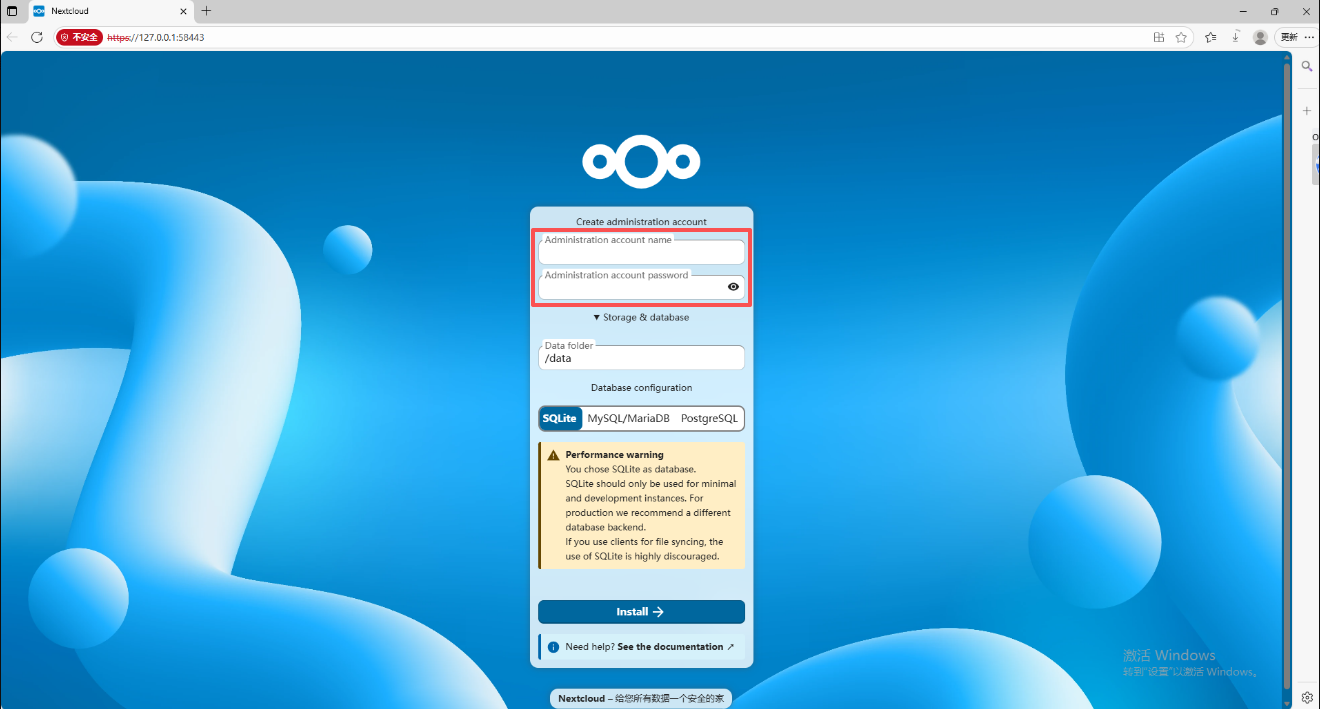Toggle password visibility eye icon
The width and height of the screenshot is (1320, 709).
pos(733,287)
